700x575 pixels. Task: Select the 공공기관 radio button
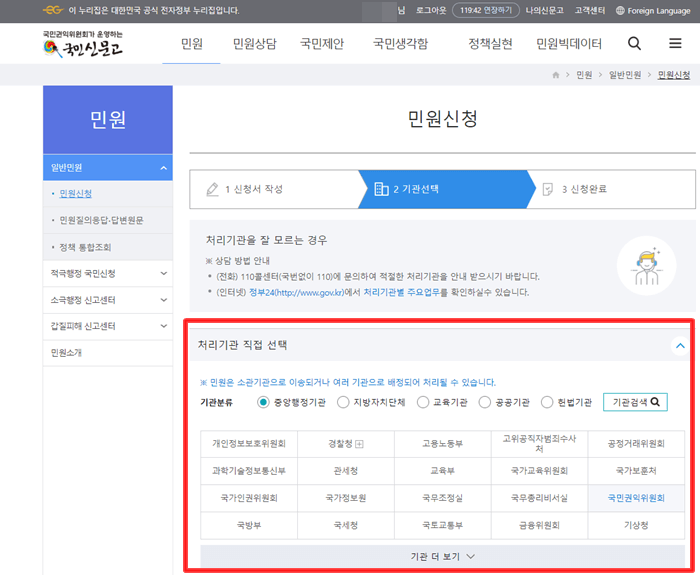(x=485, y=402)
